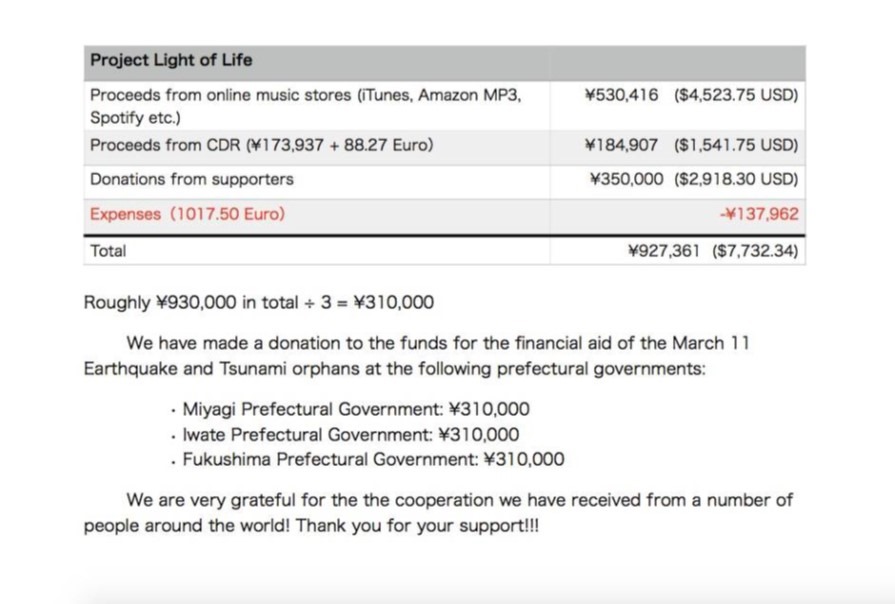The height and width of the screenshot is (604, 895).
Task: Select the ¥927,361 ($7,732.34) total amount
Action: (x=713, y=251)
